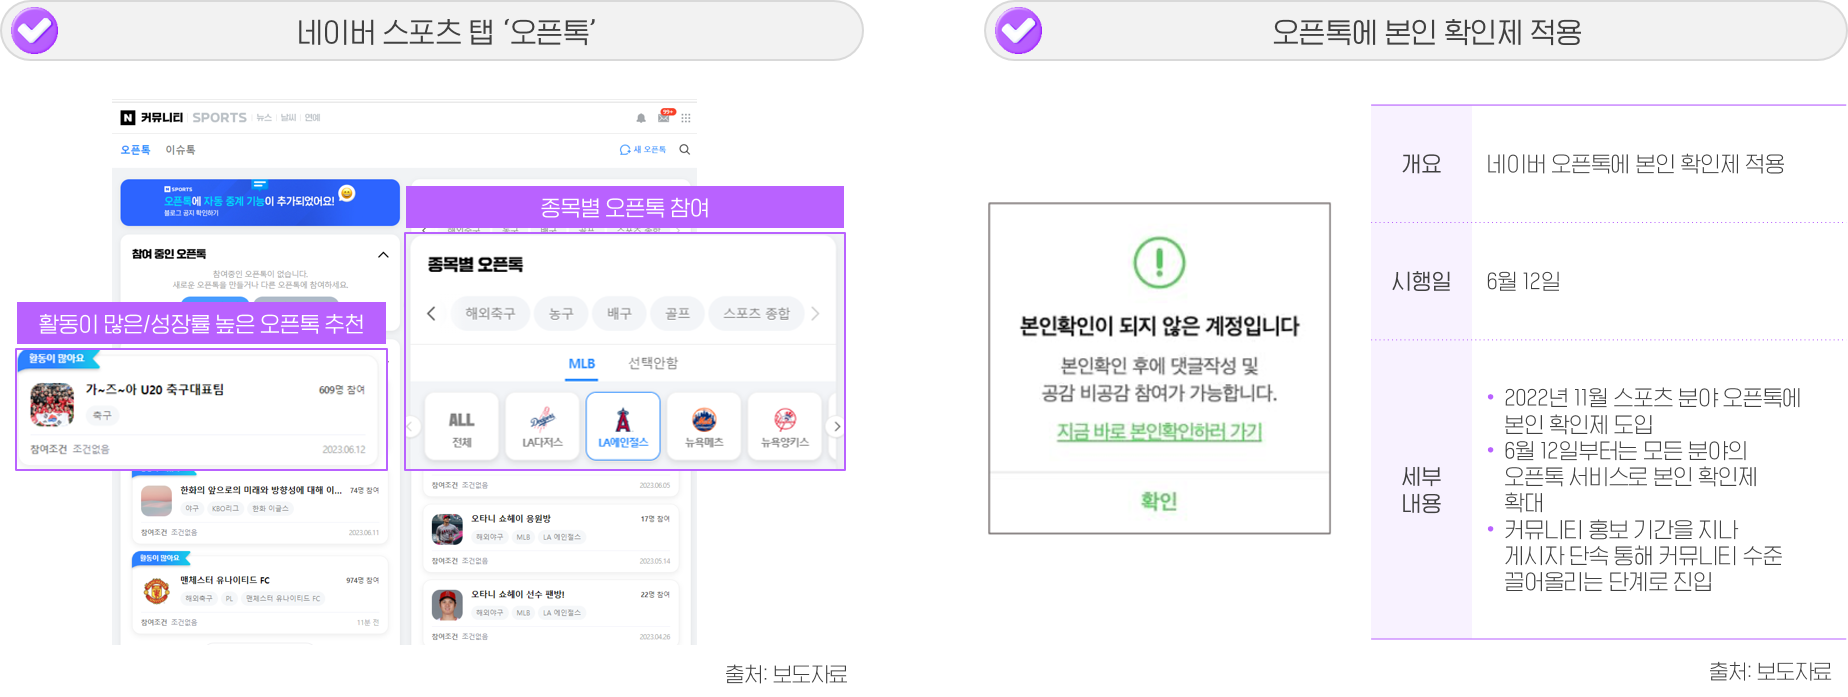This screenshot has width=1848, height=697.
Task: Switch to the 이슈톡 tab
Action: (181, 150)
